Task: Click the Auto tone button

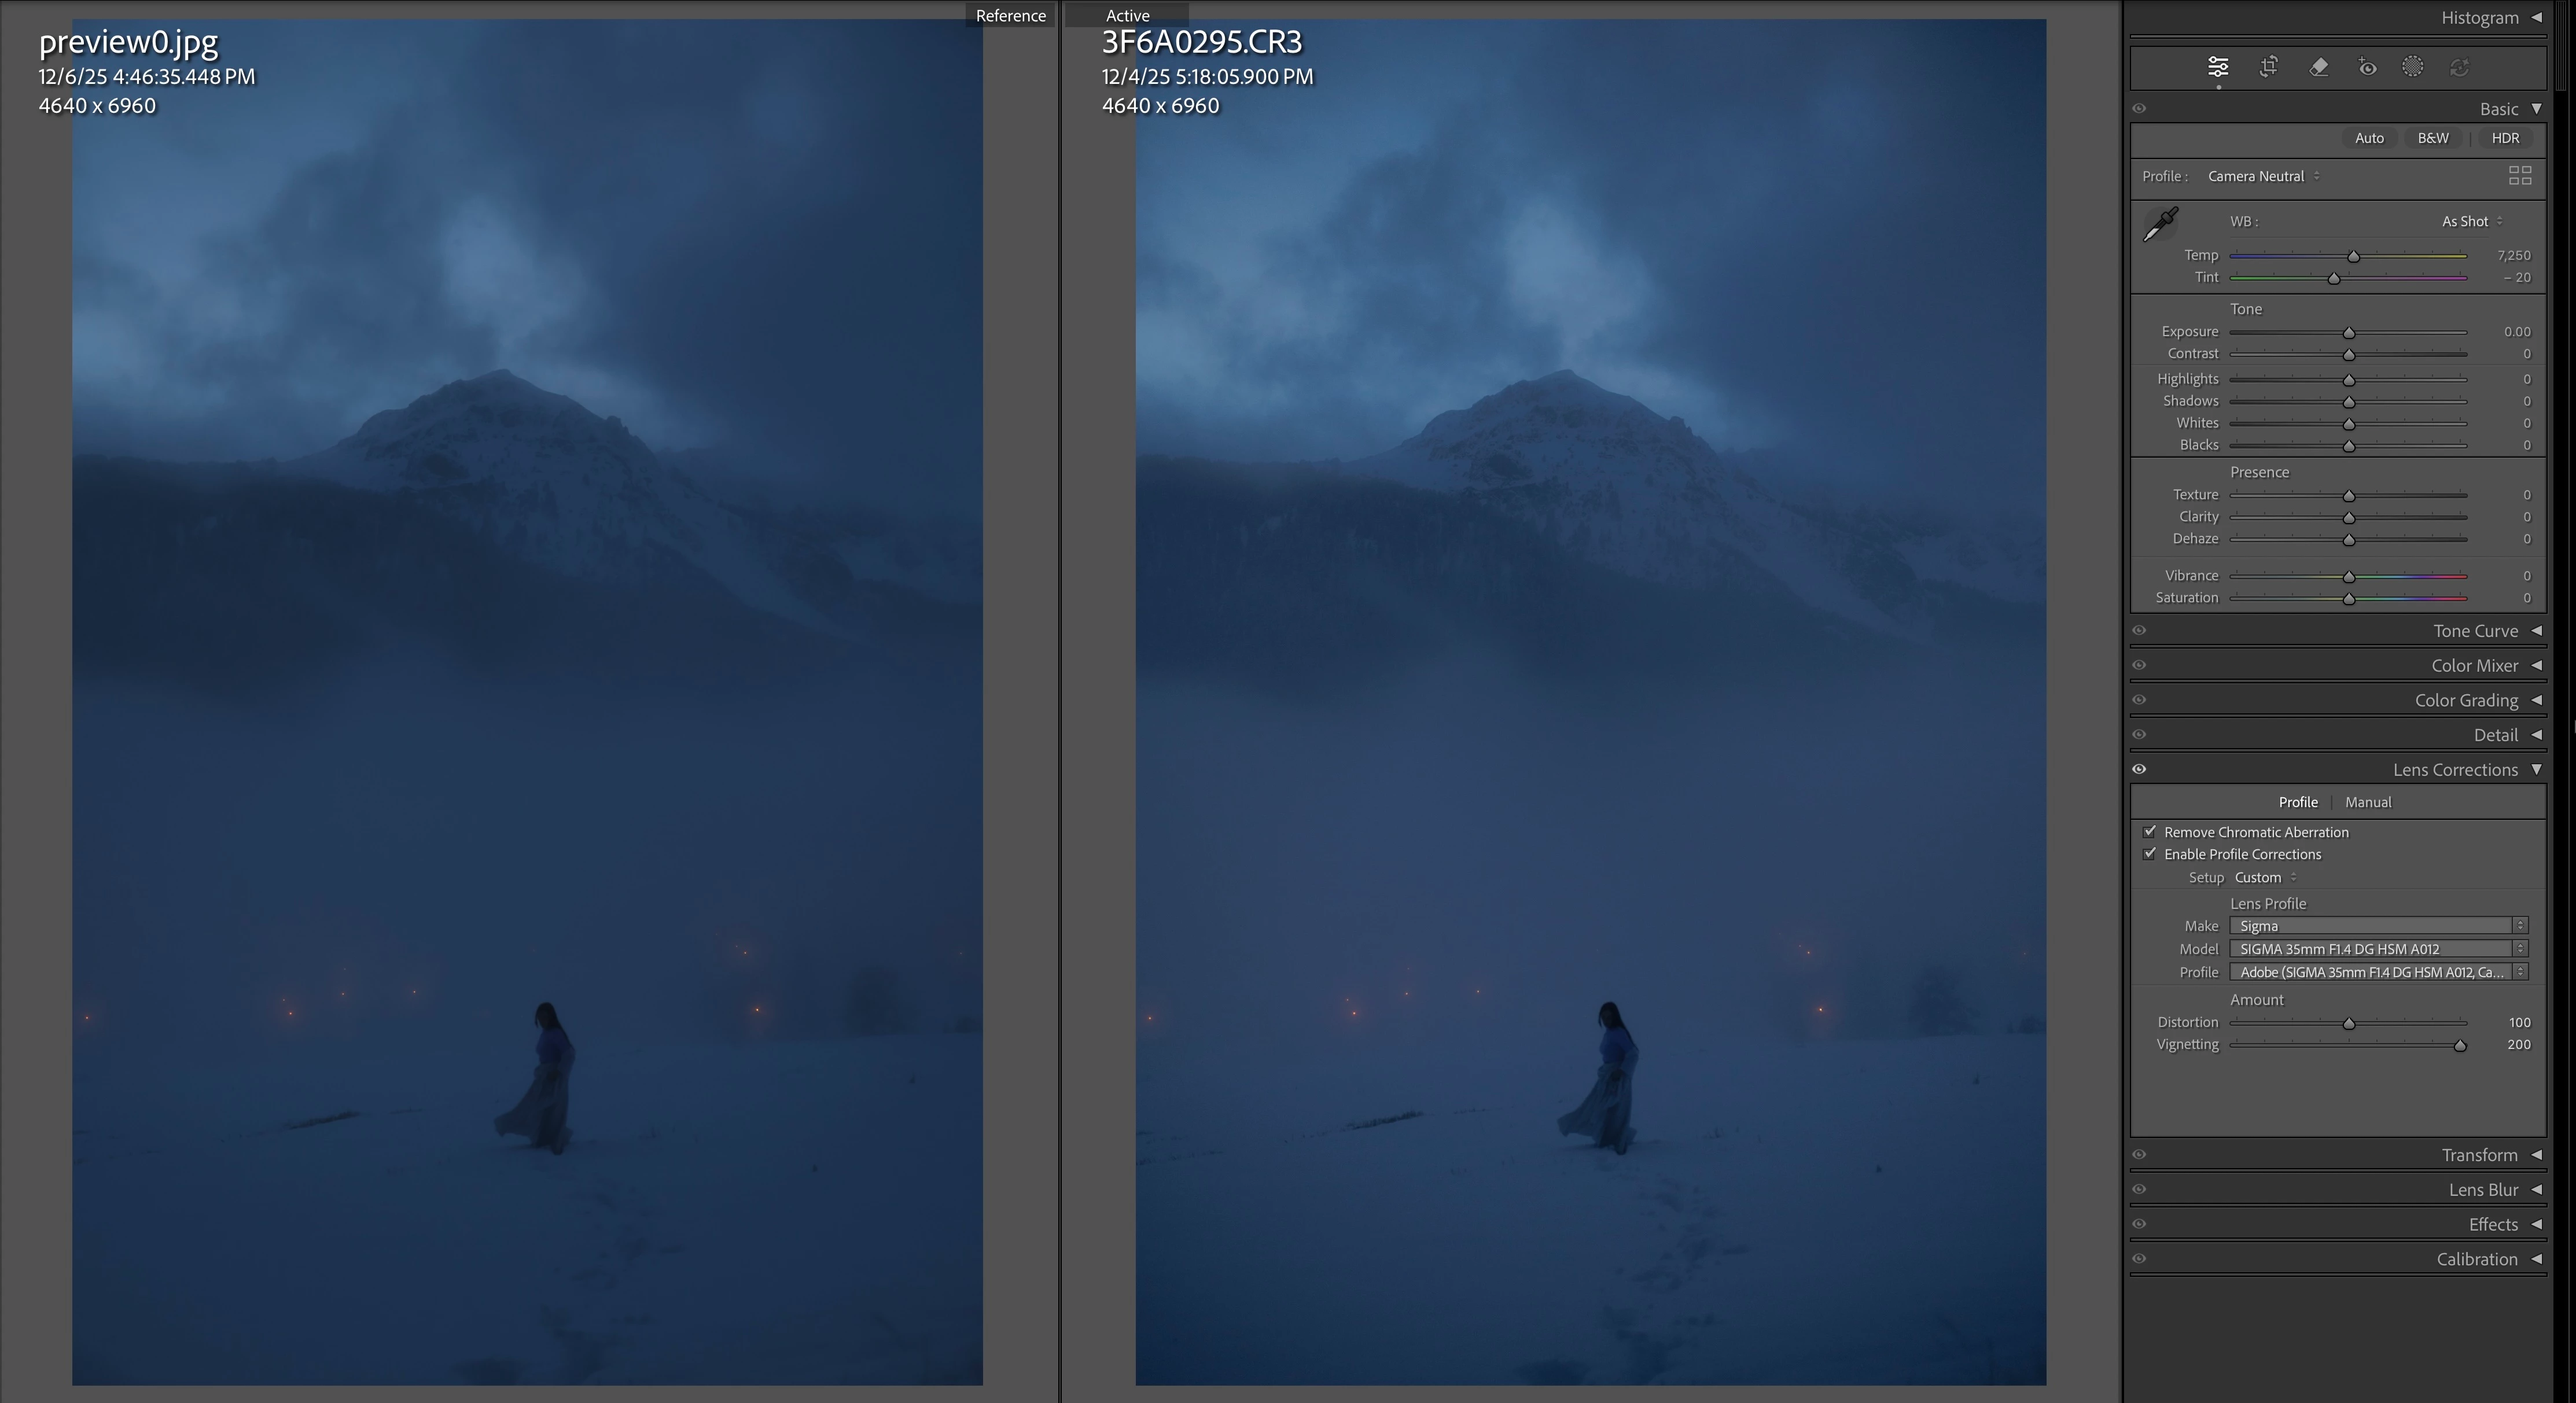Action: 2368,138
